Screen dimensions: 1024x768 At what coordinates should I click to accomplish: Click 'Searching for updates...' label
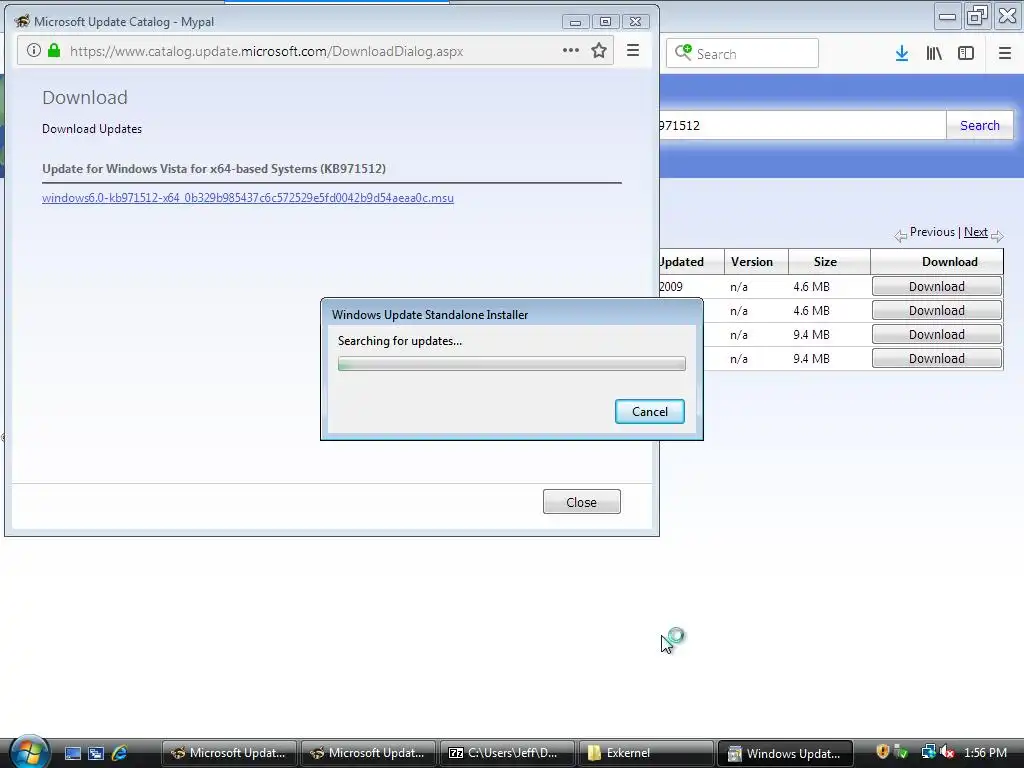400,341
